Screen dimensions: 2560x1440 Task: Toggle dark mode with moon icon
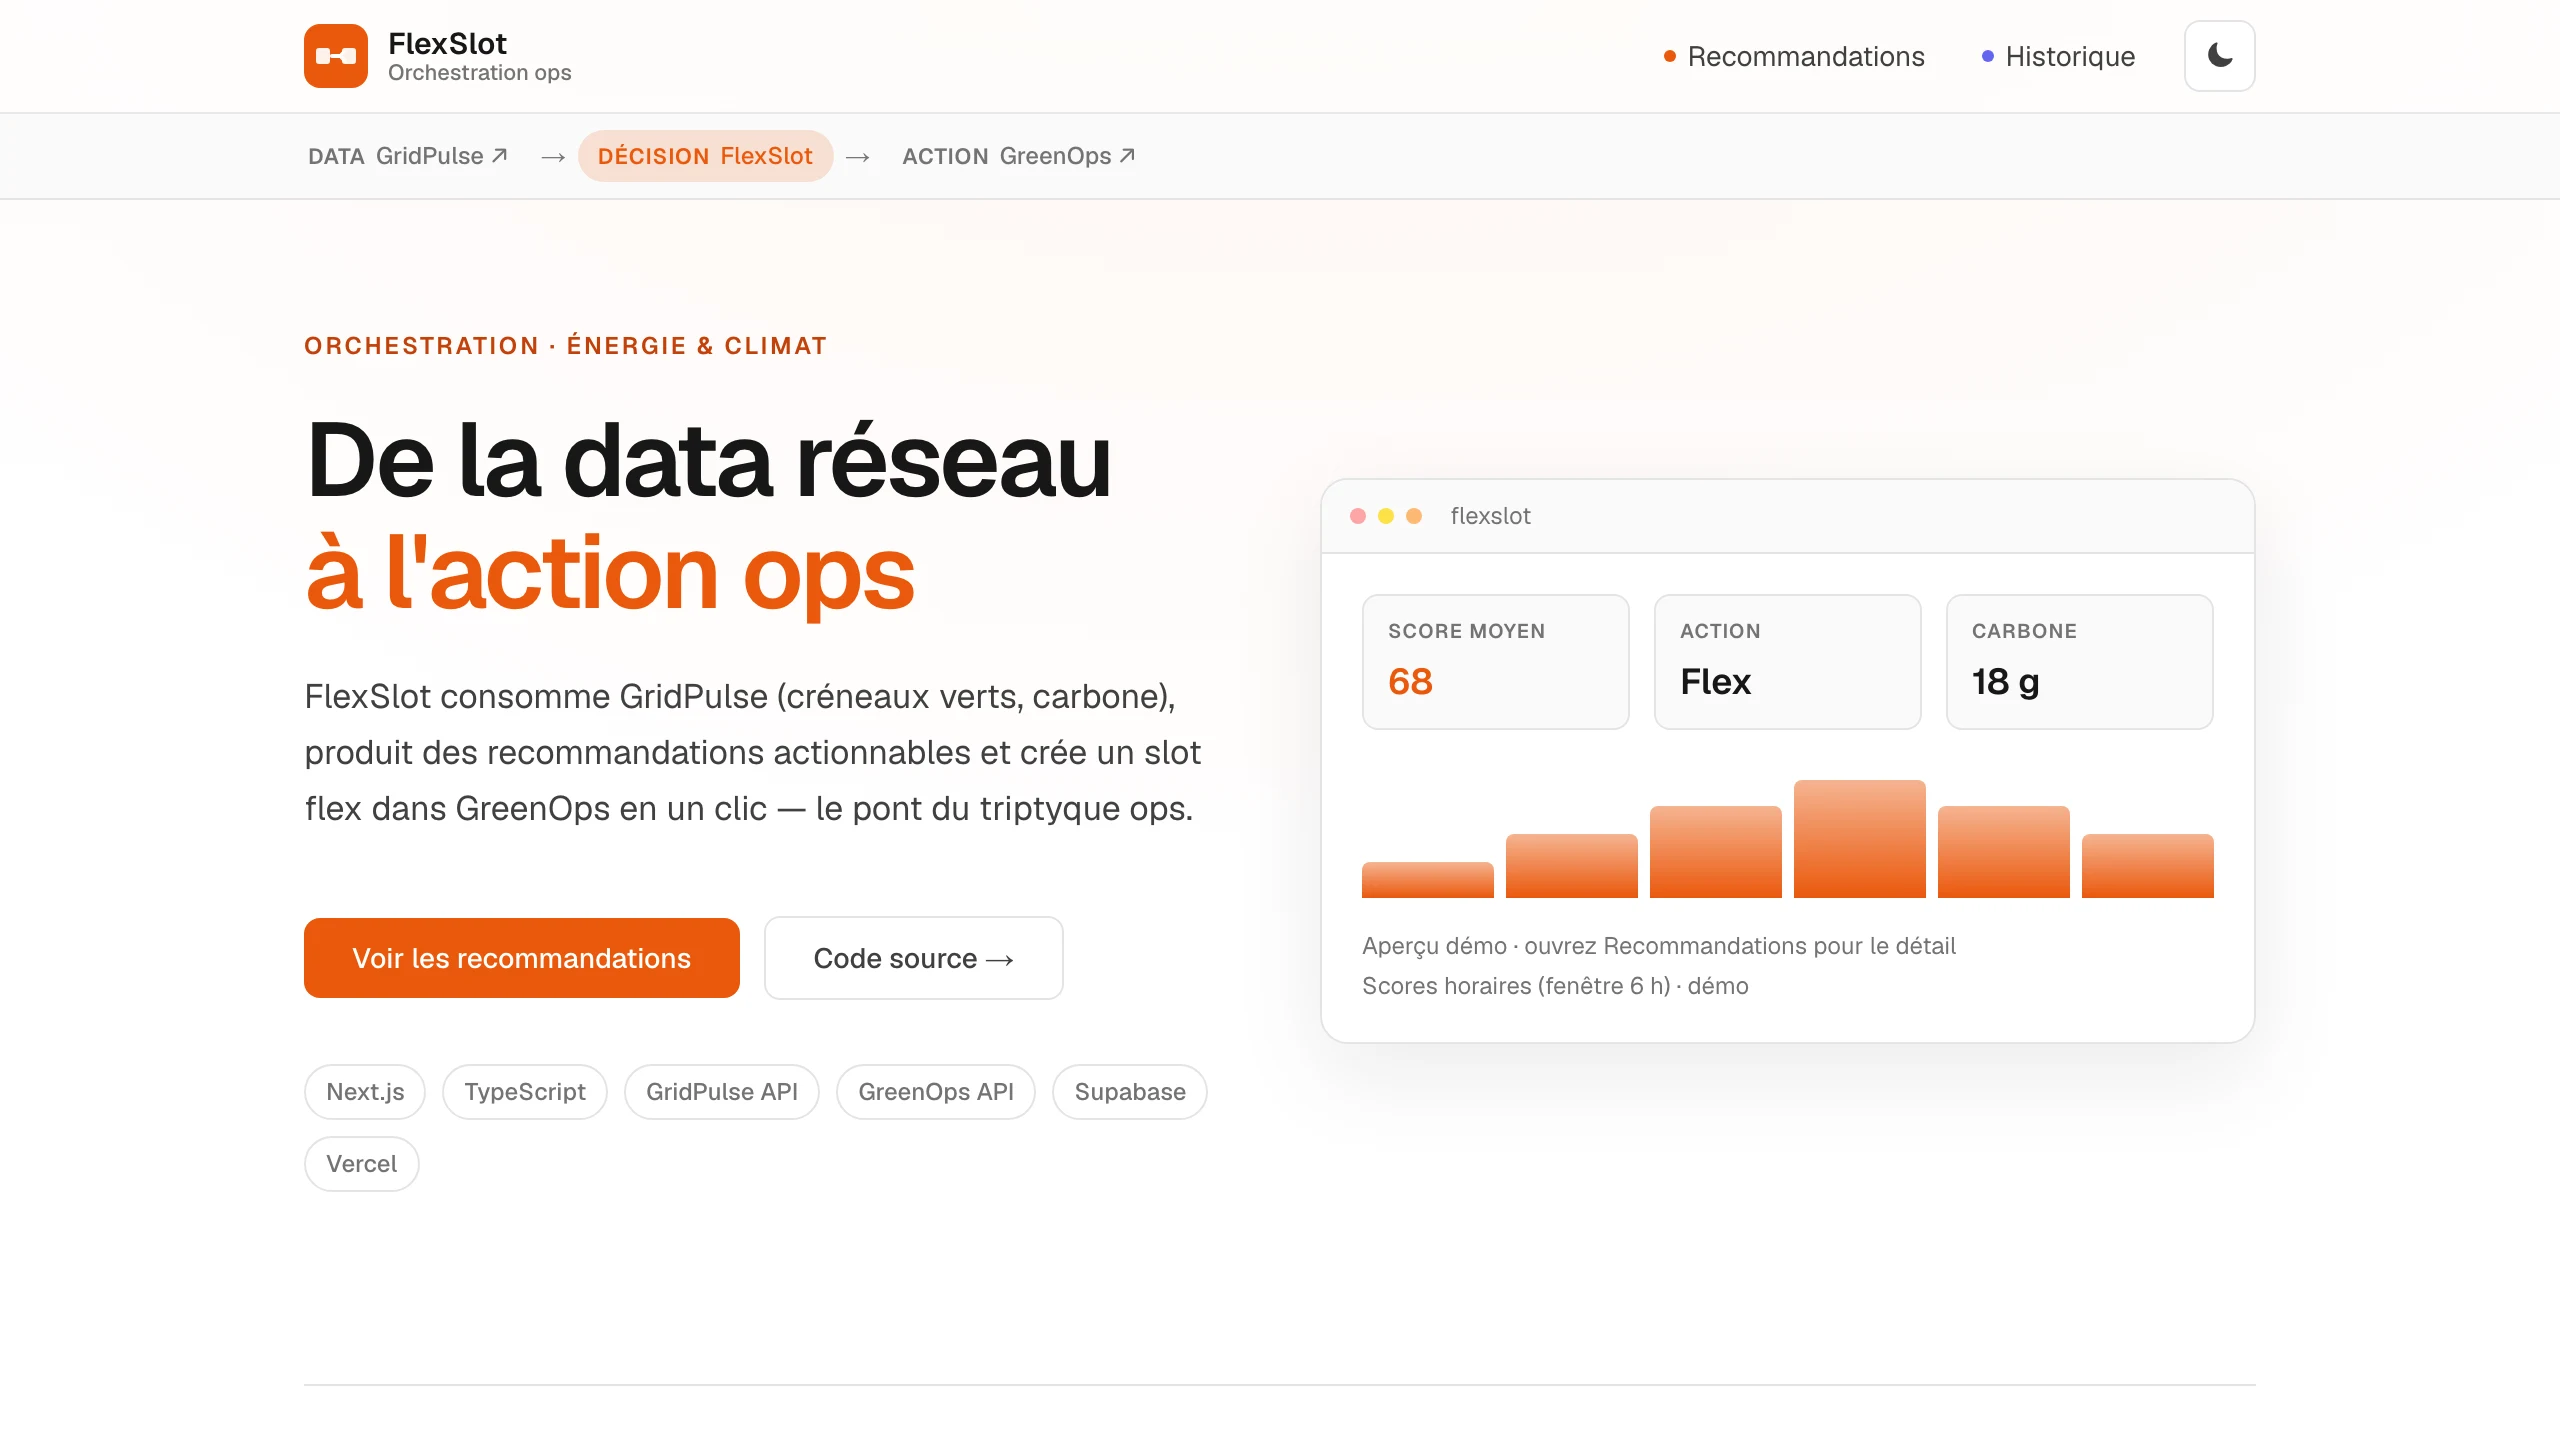(x=2219, y=56)
